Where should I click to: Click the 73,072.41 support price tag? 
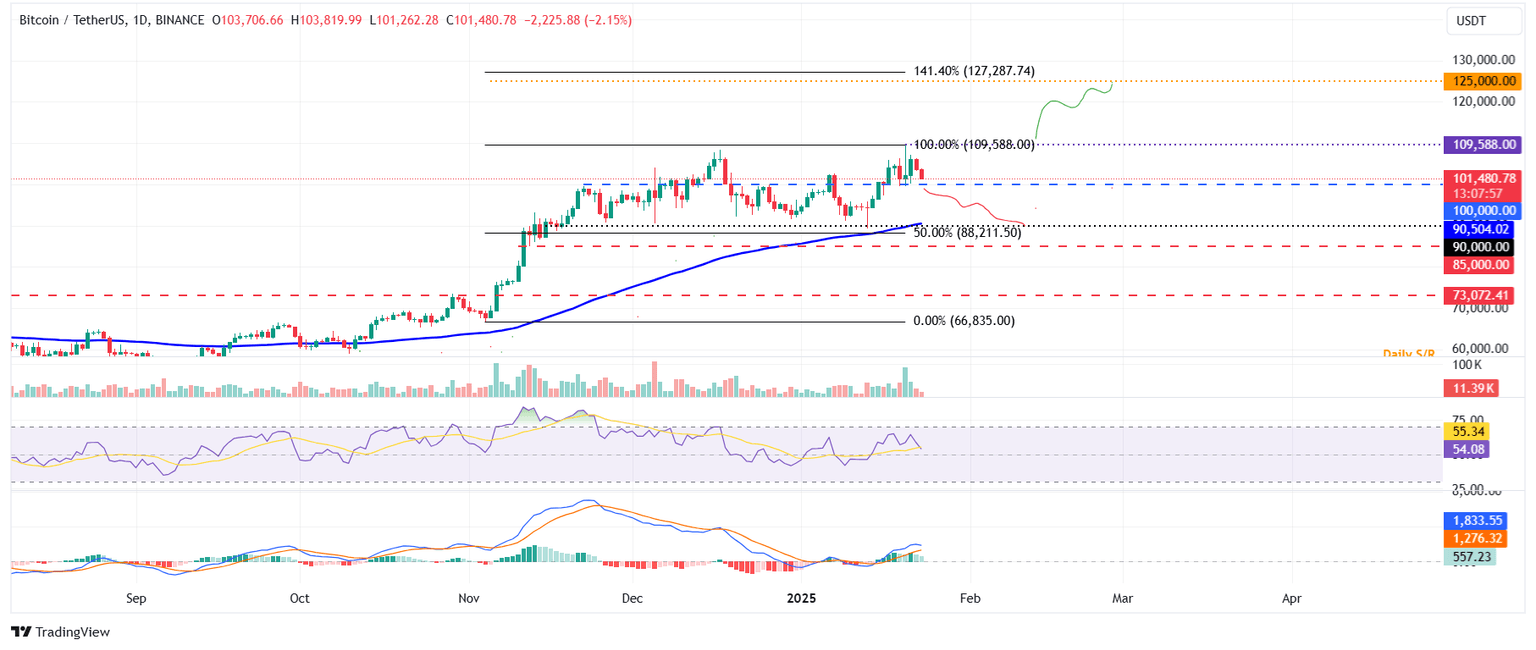(x=1481, y=295)
